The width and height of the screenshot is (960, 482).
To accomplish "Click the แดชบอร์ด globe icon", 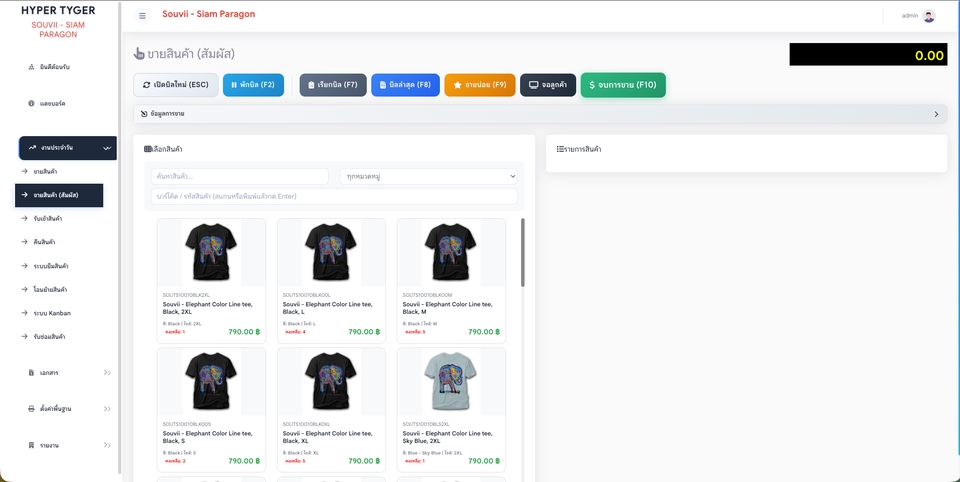I will [x=31, y=104].
